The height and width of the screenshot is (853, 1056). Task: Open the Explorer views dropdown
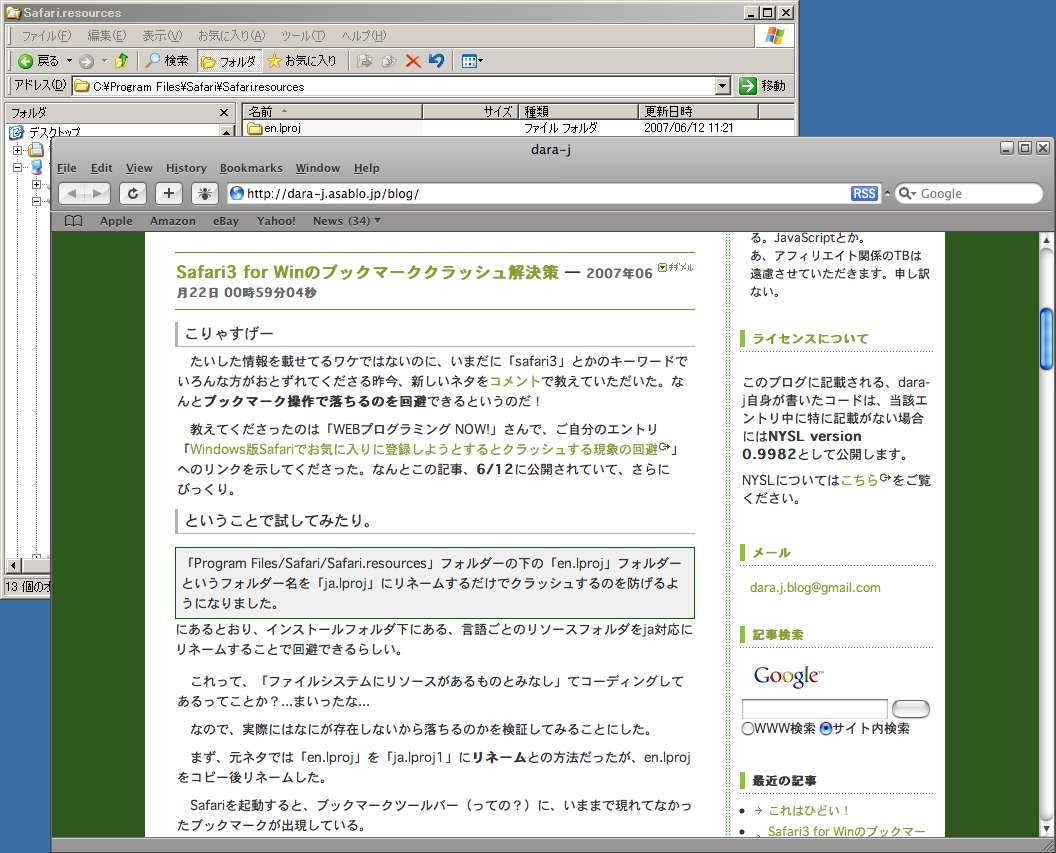click(472, 61)
